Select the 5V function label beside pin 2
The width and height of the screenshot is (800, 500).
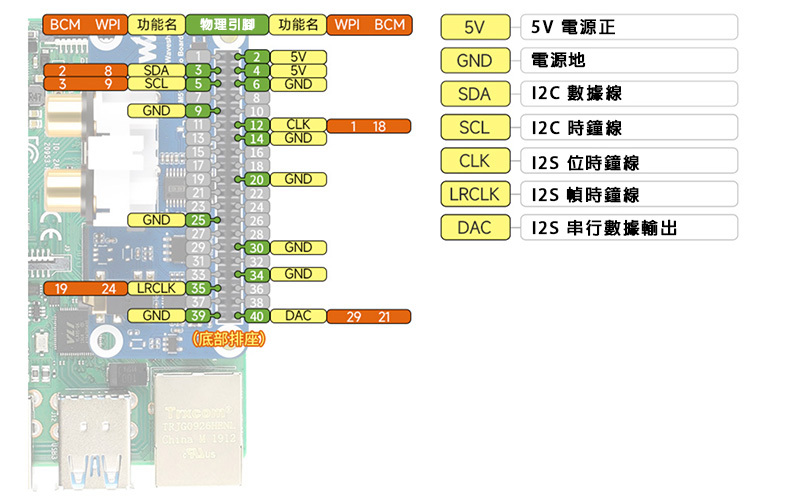pyautogui.click(x=298, y=57)
